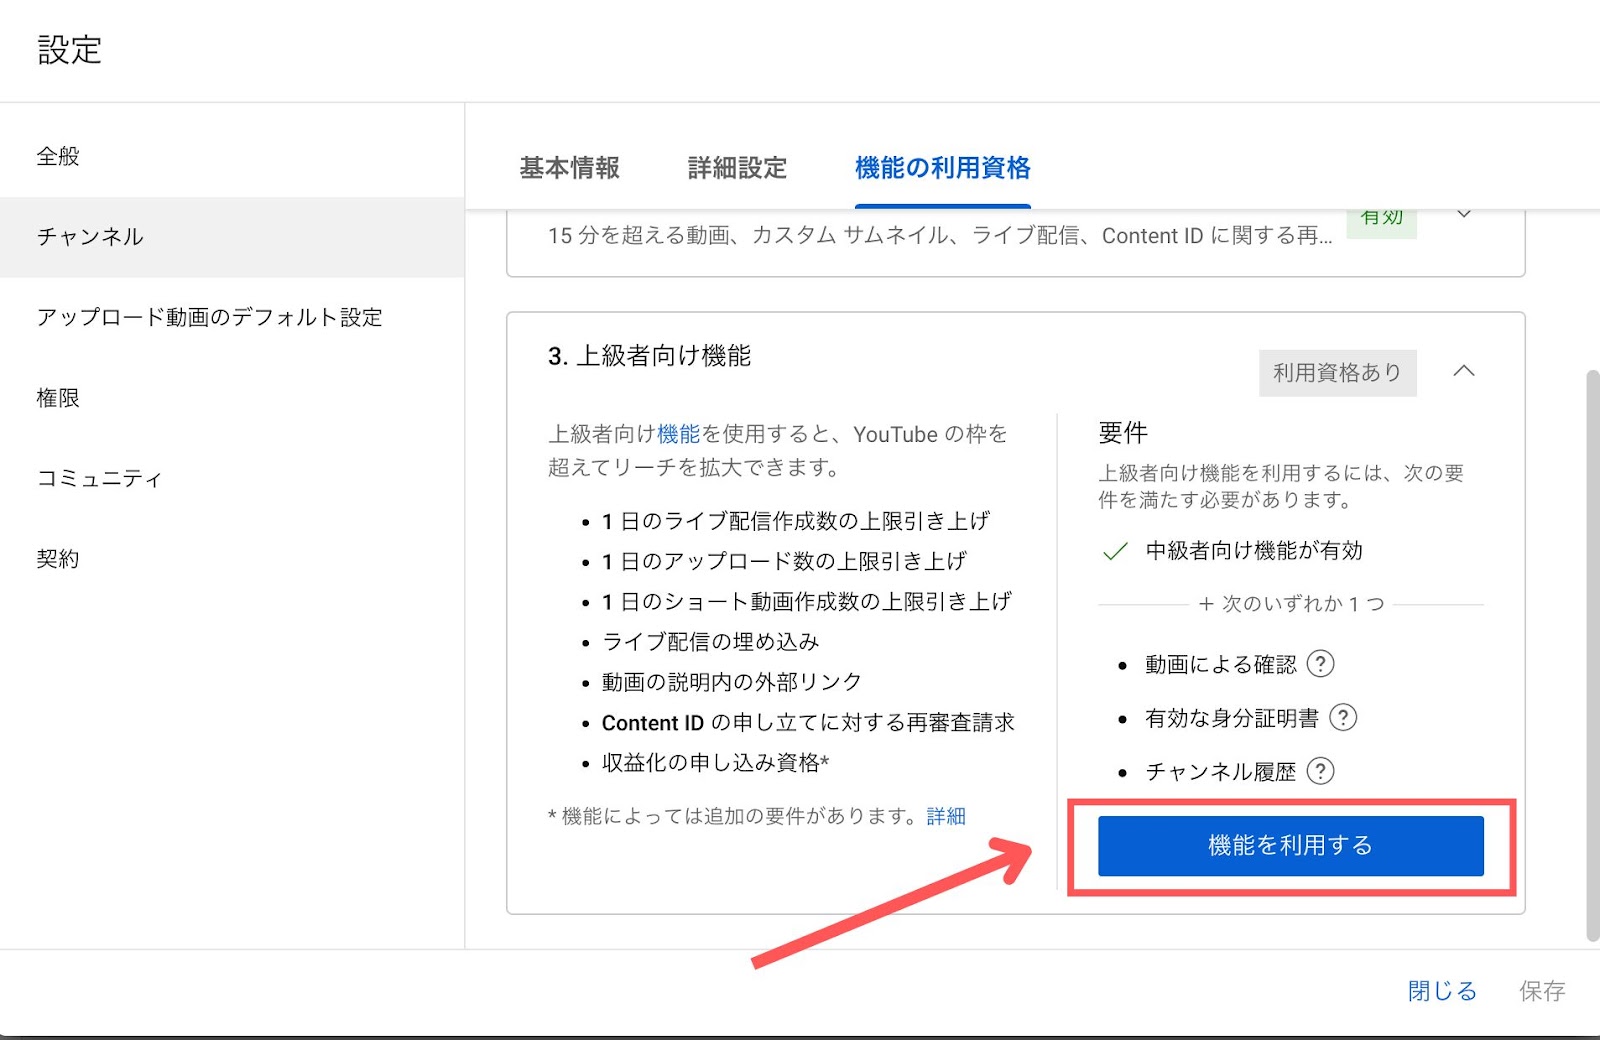The image size is (1600, 1040).
Task: Click 1 日のアップロード数の上限引き上げ item
Action: (x=784, y=561)
